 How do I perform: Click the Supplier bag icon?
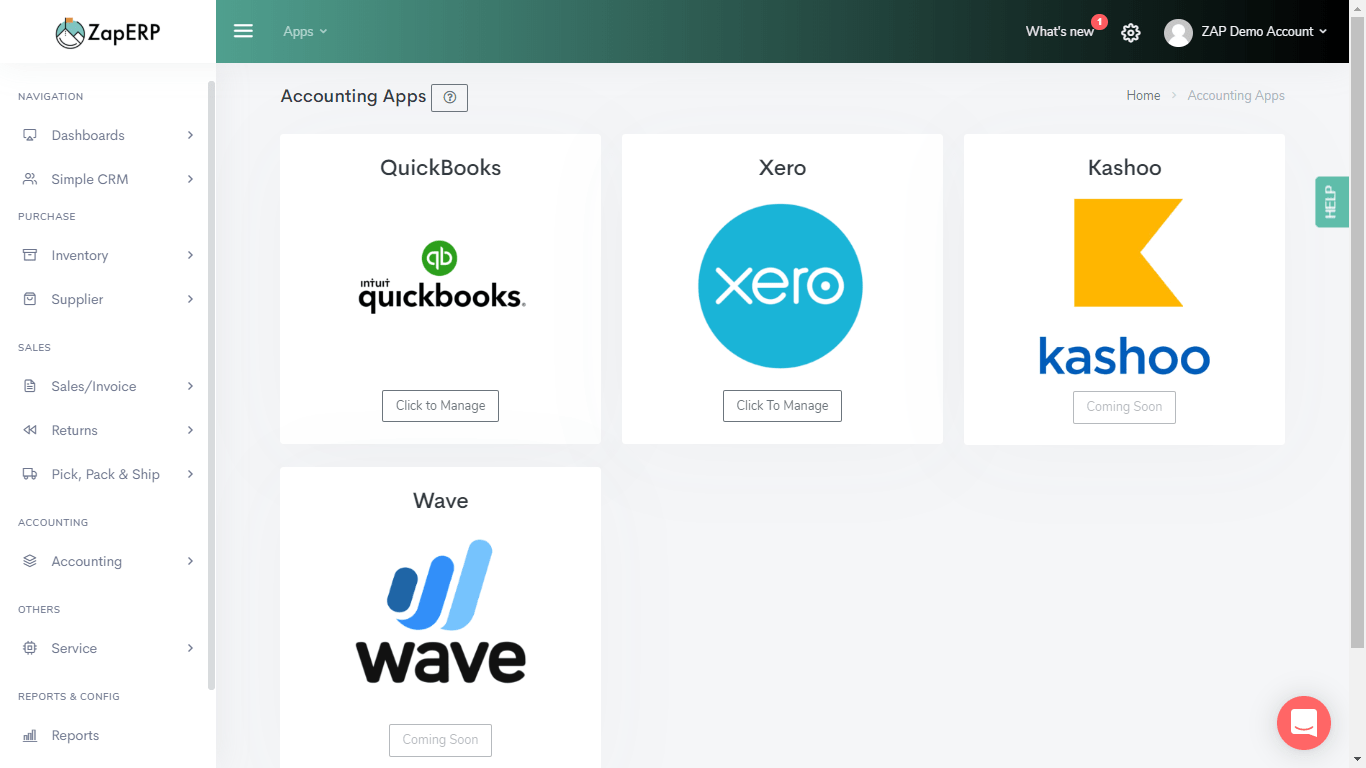click(30, 299)
